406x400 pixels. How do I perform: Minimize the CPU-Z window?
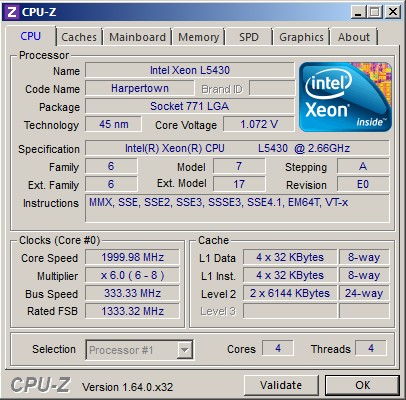358,12
